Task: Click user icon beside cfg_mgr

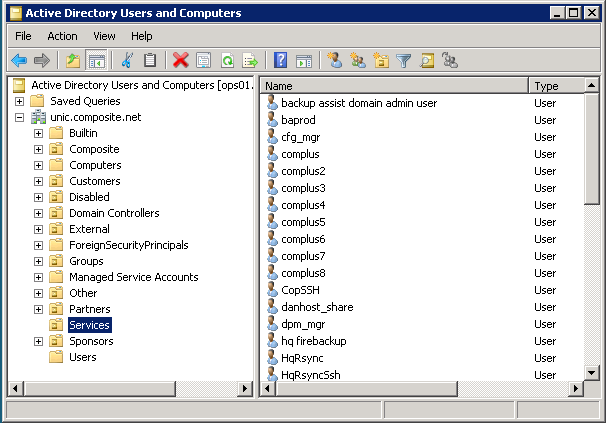Action: (272, 136)
